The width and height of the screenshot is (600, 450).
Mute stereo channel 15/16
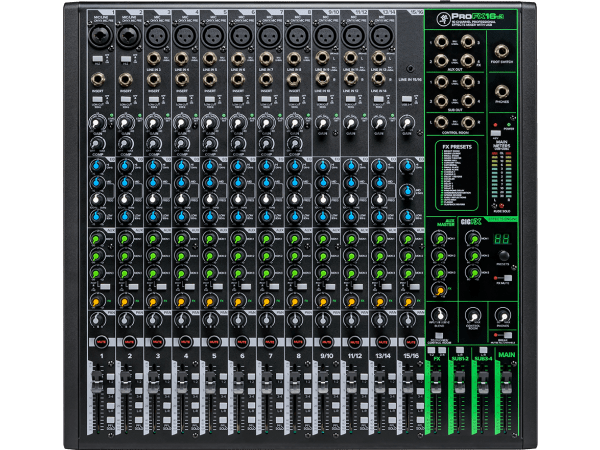(411, 341)
